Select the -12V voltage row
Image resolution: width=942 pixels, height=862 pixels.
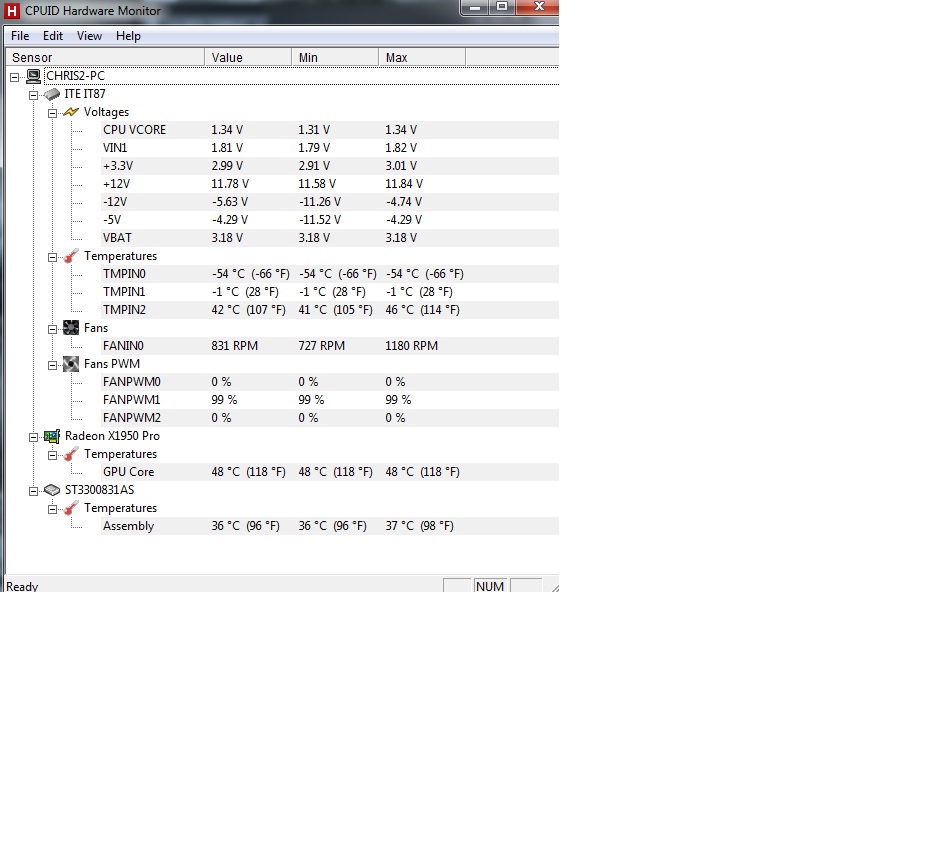pos(330,202)
